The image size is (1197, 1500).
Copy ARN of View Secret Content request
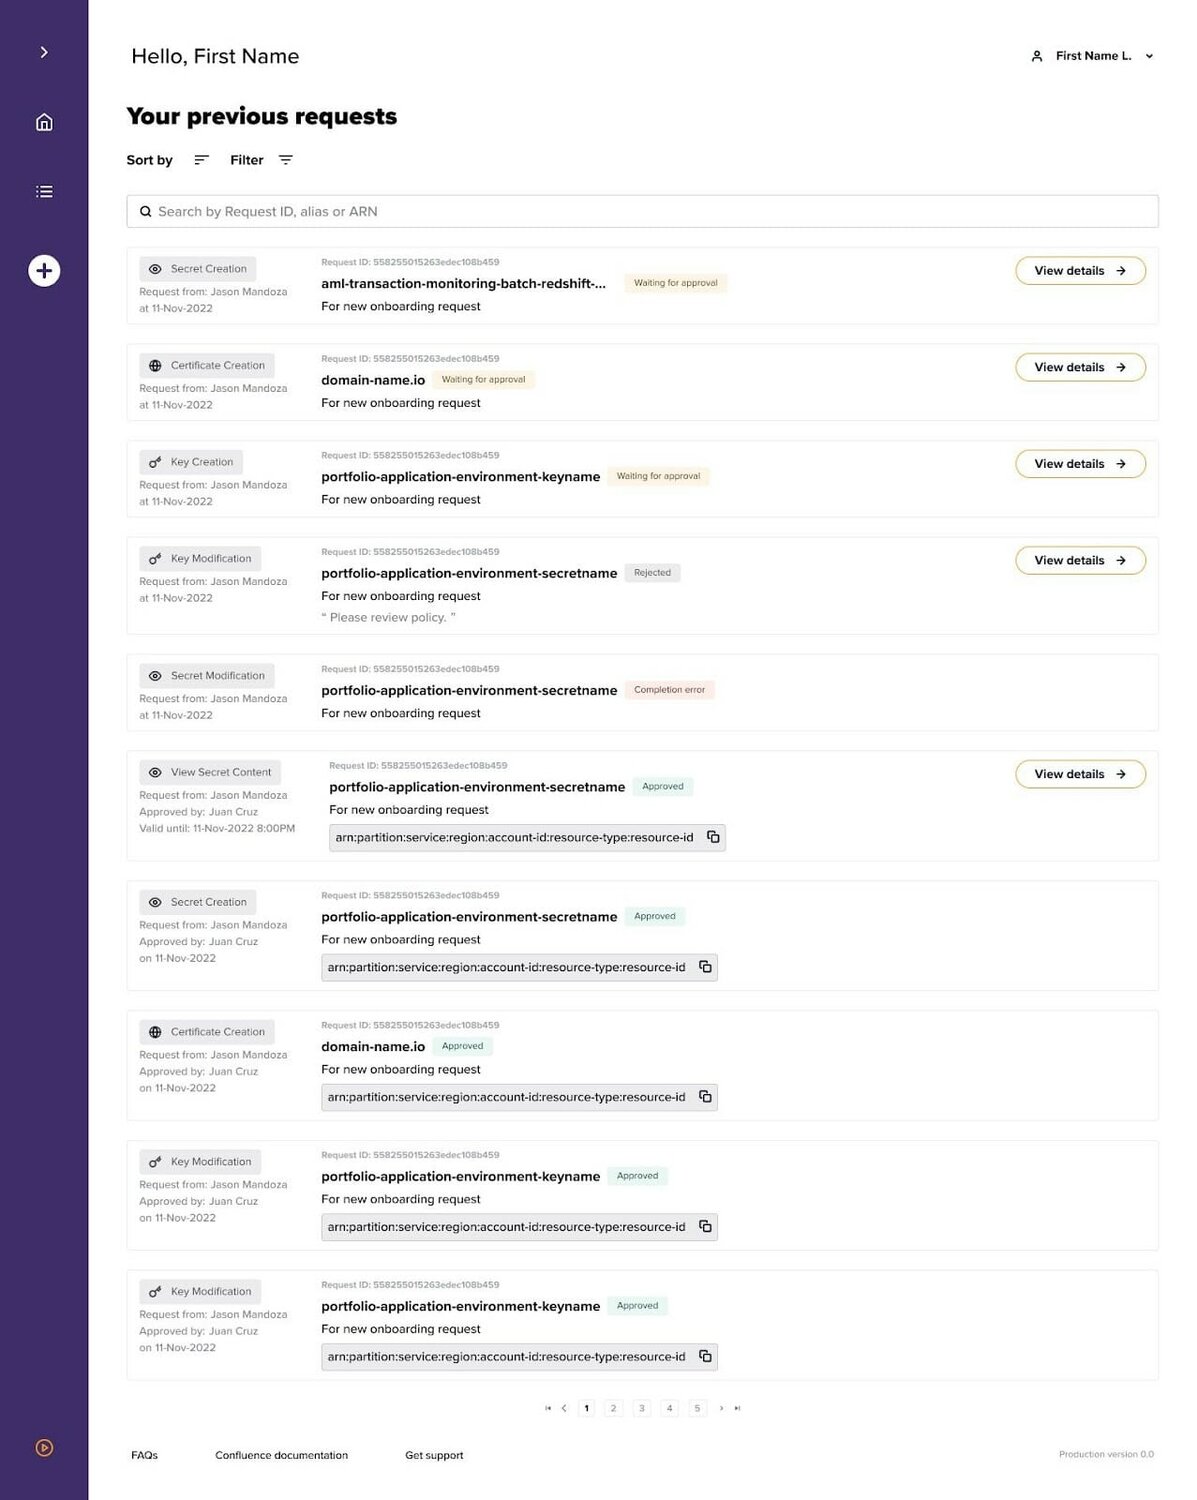tap(713, 837)
